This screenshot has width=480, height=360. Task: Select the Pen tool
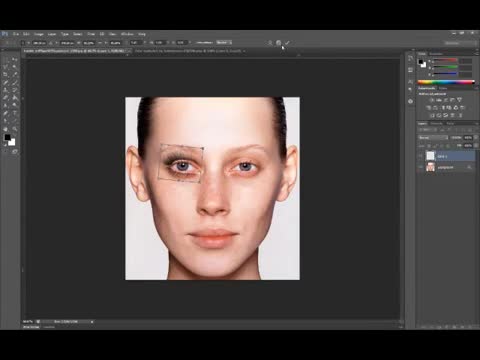pyautogui.click(x=6, y=113)
